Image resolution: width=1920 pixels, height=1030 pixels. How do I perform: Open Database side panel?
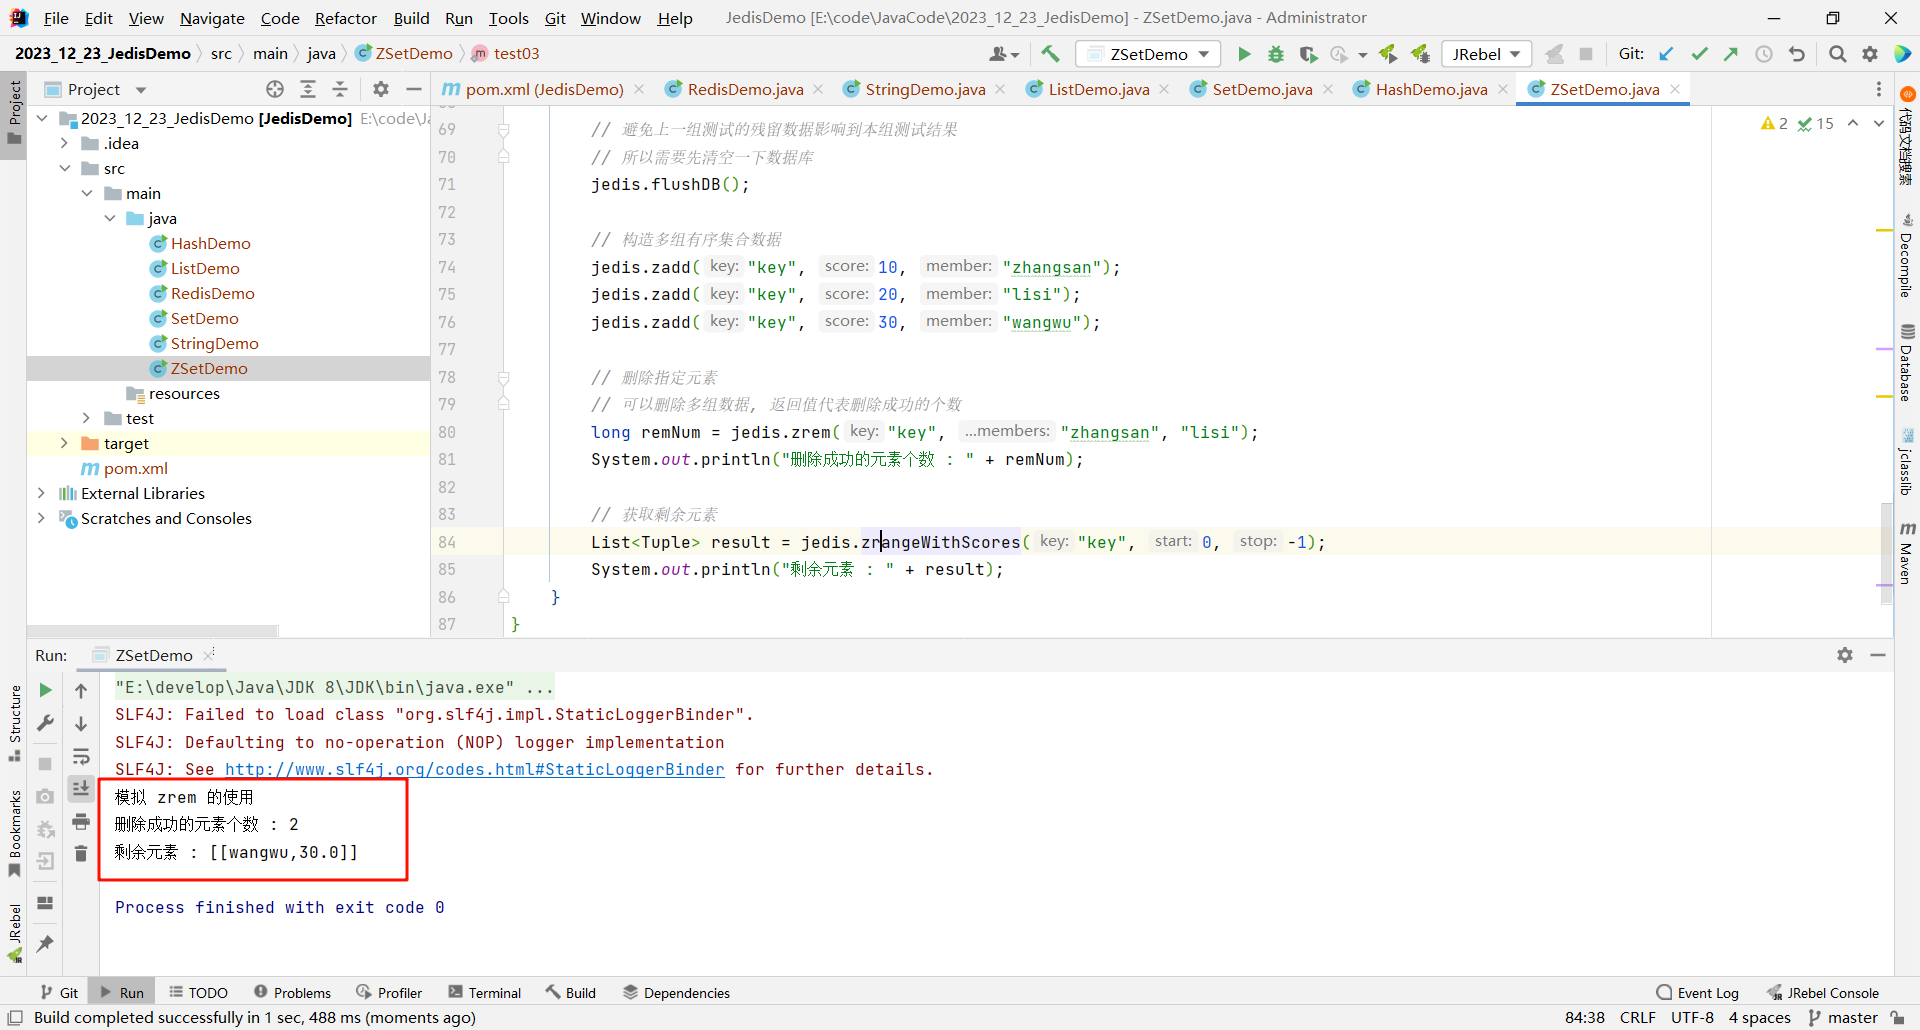[1907, 361]
